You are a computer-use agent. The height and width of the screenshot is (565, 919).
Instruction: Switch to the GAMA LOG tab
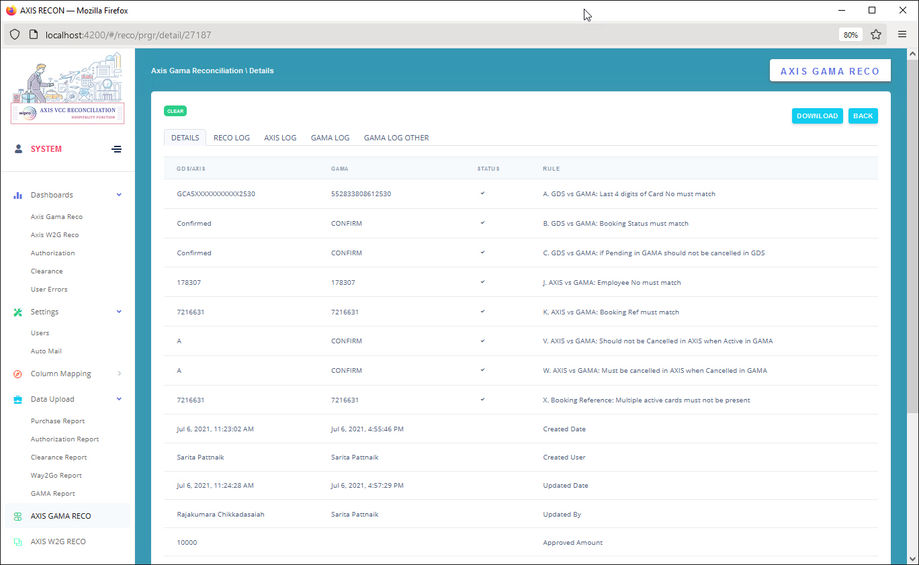click(x=330, y=138)
